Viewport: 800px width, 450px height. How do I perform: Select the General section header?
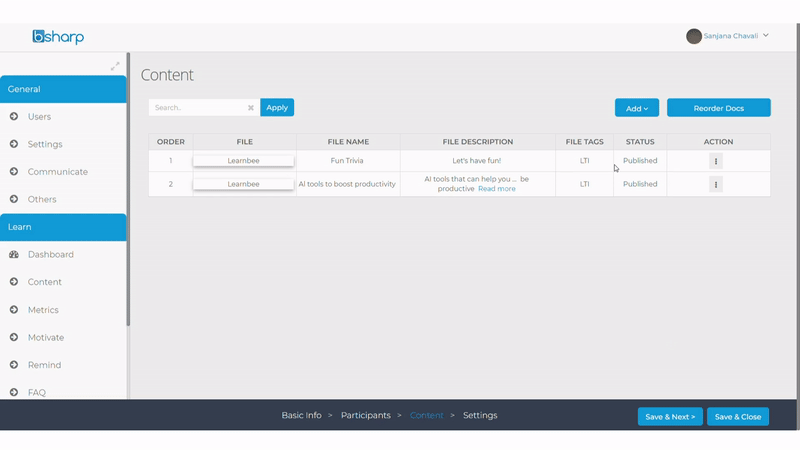tap(63, 89)
